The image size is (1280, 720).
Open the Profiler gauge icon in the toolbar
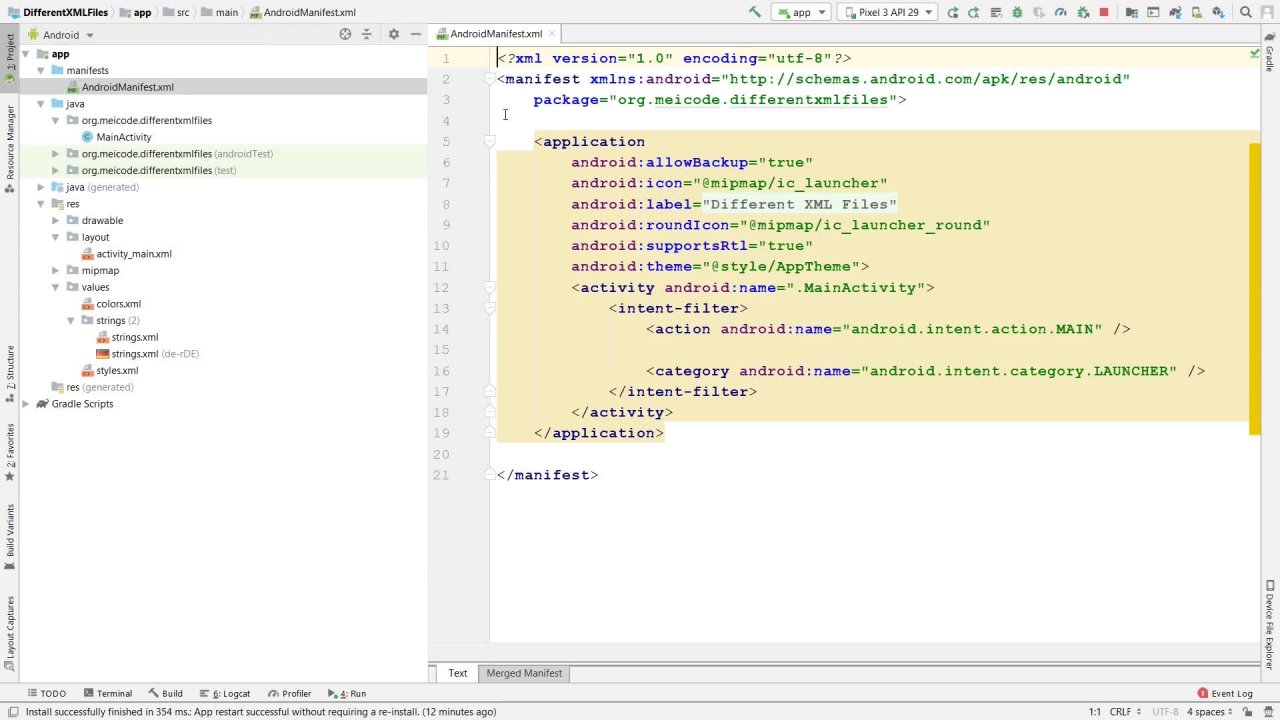[1061, 12]
